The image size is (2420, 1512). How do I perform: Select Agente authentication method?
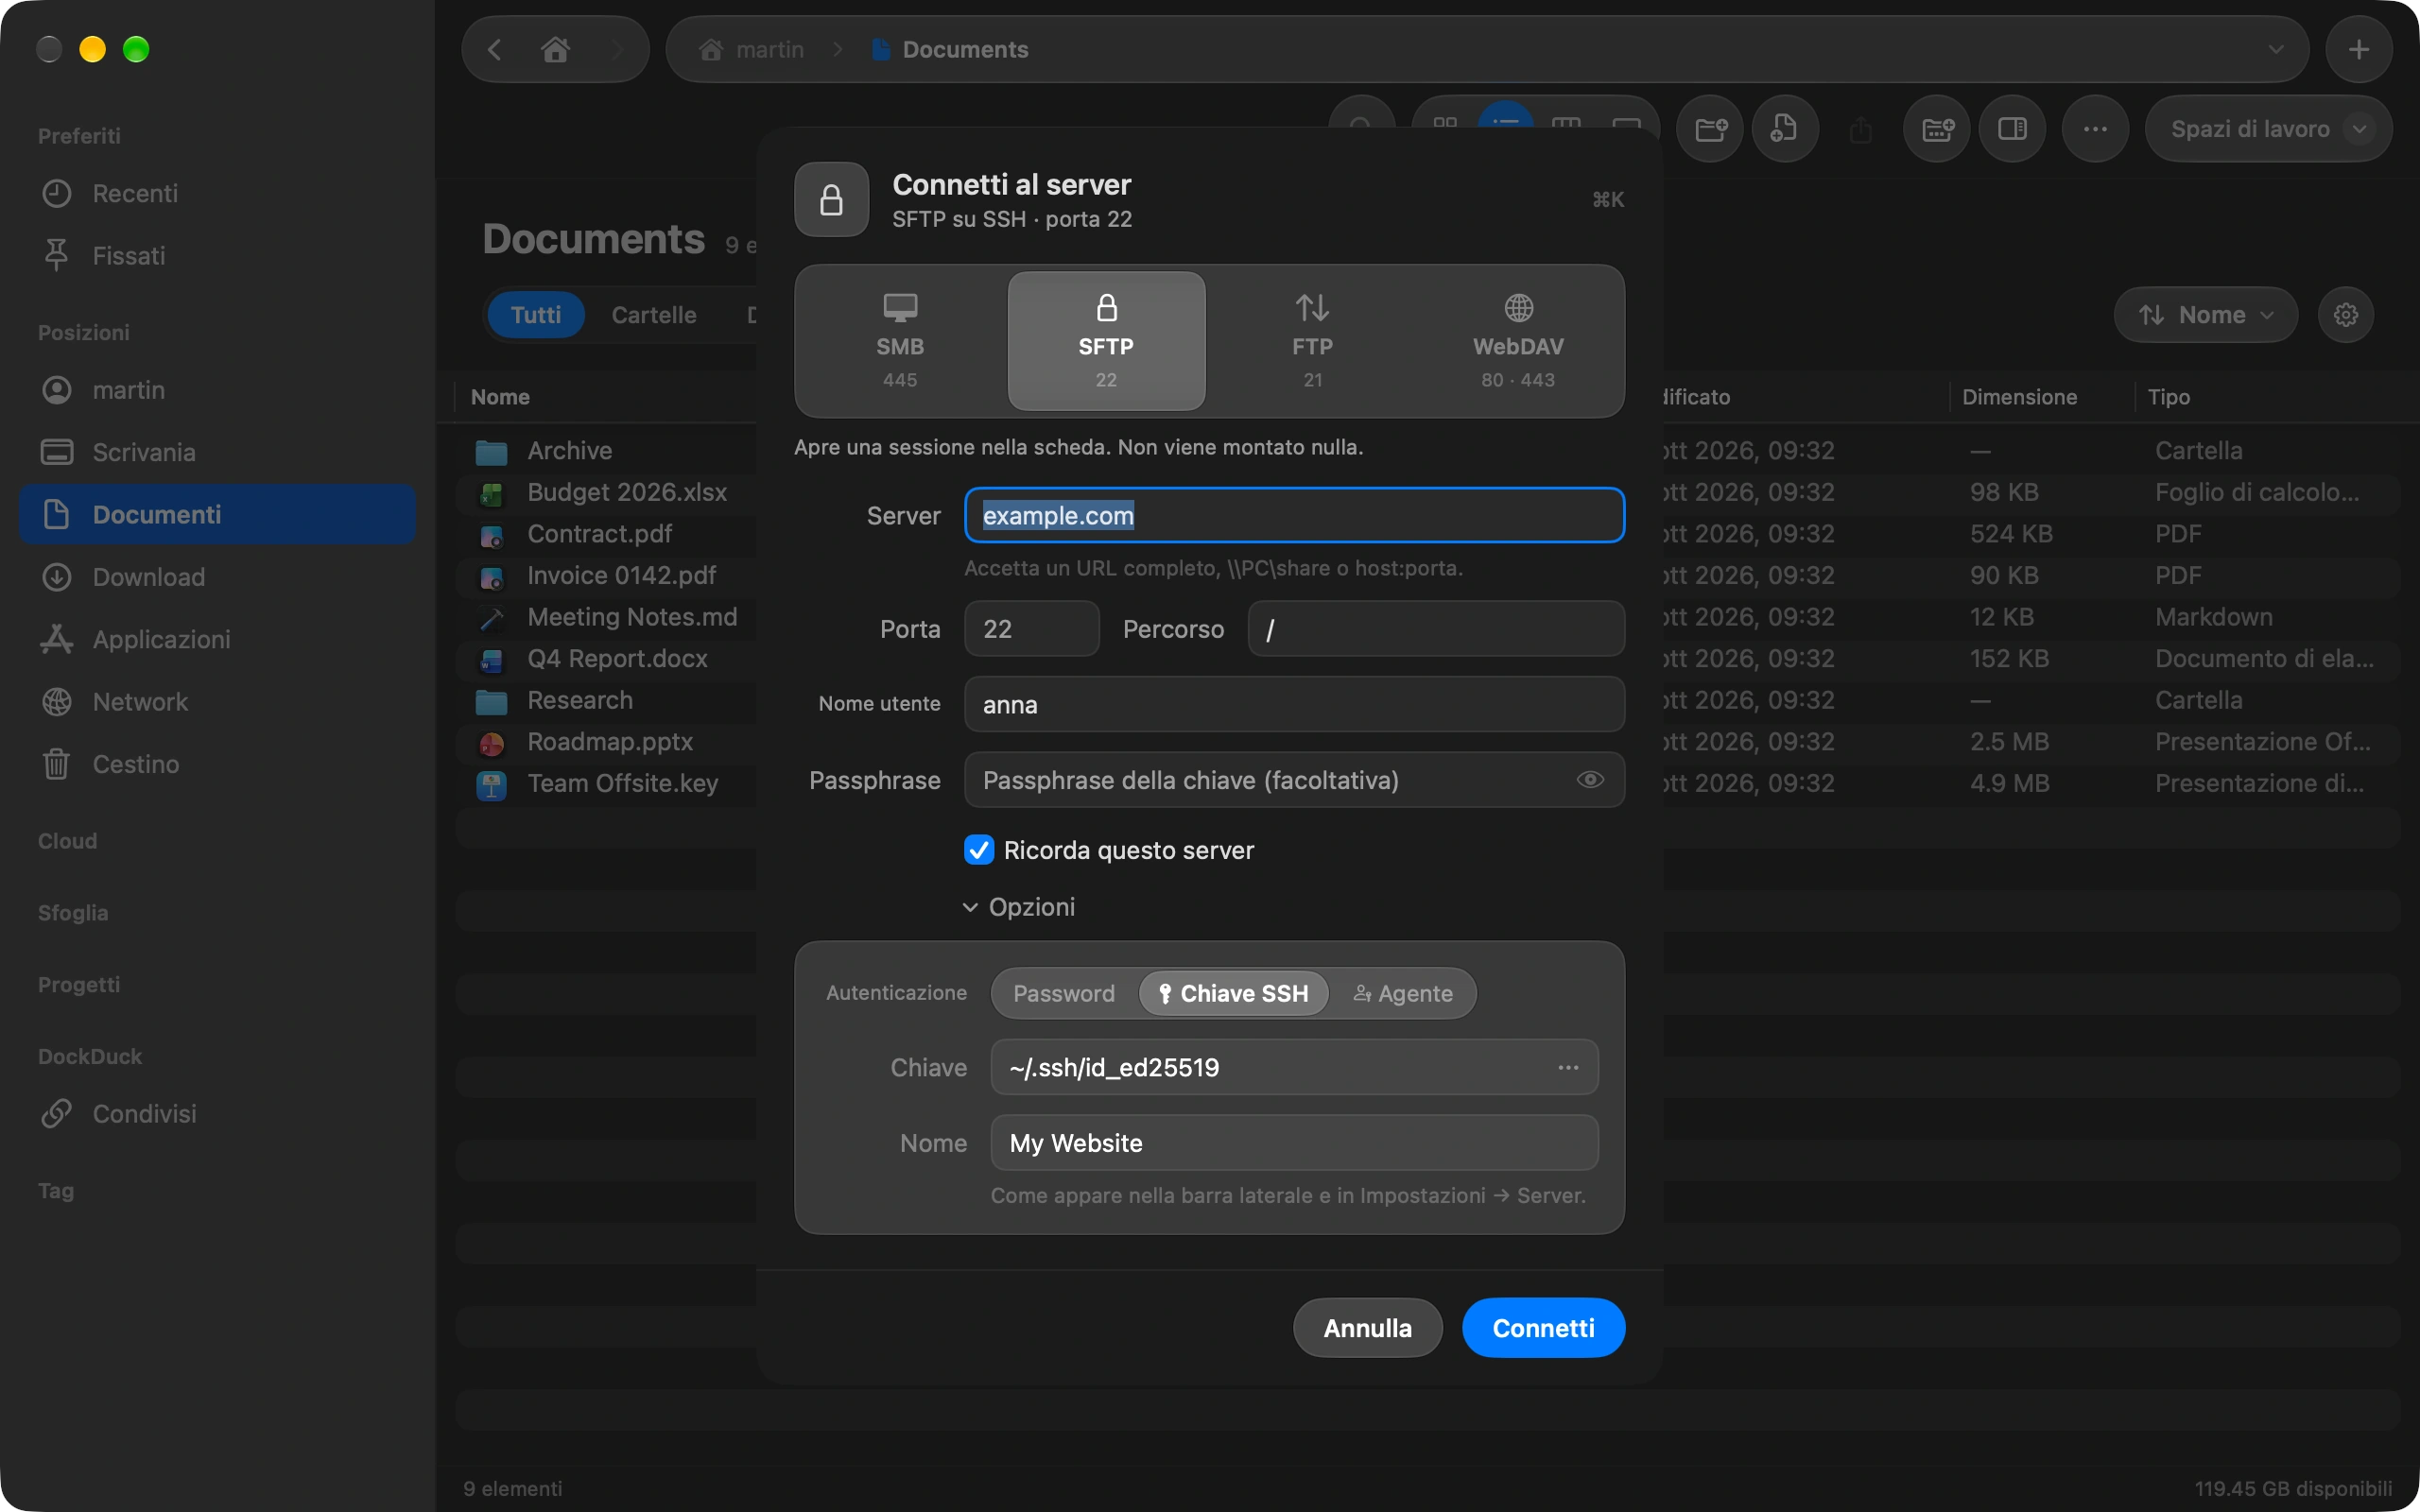1403,993
